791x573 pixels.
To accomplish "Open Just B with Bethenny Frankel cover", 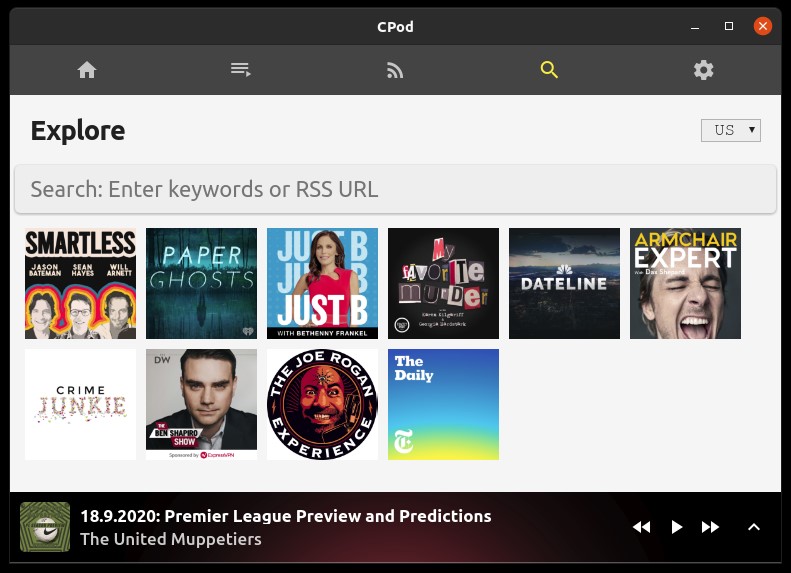I will [322, 283].
